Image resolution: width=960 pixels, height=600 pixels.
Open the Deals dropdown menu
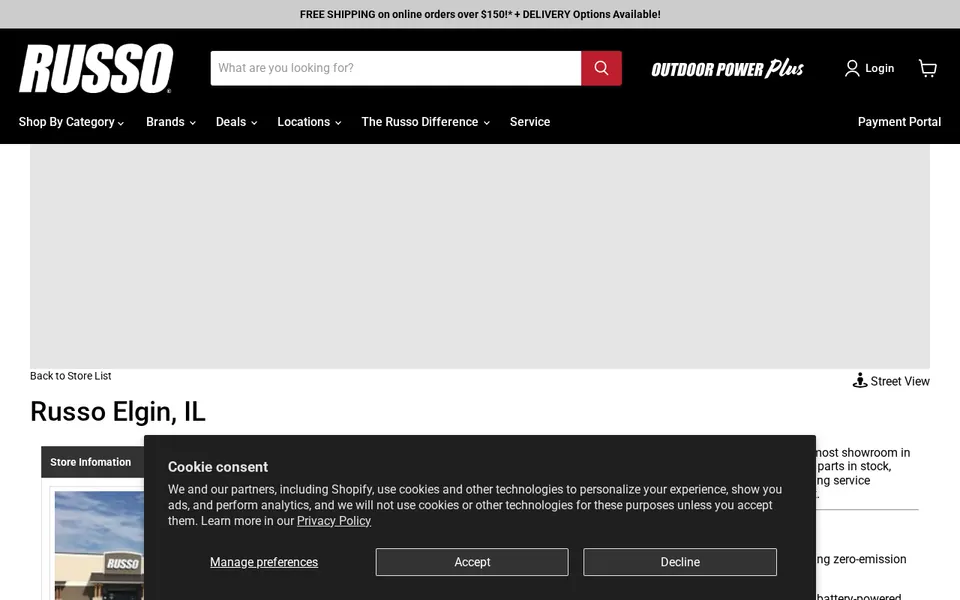[236, 122]
